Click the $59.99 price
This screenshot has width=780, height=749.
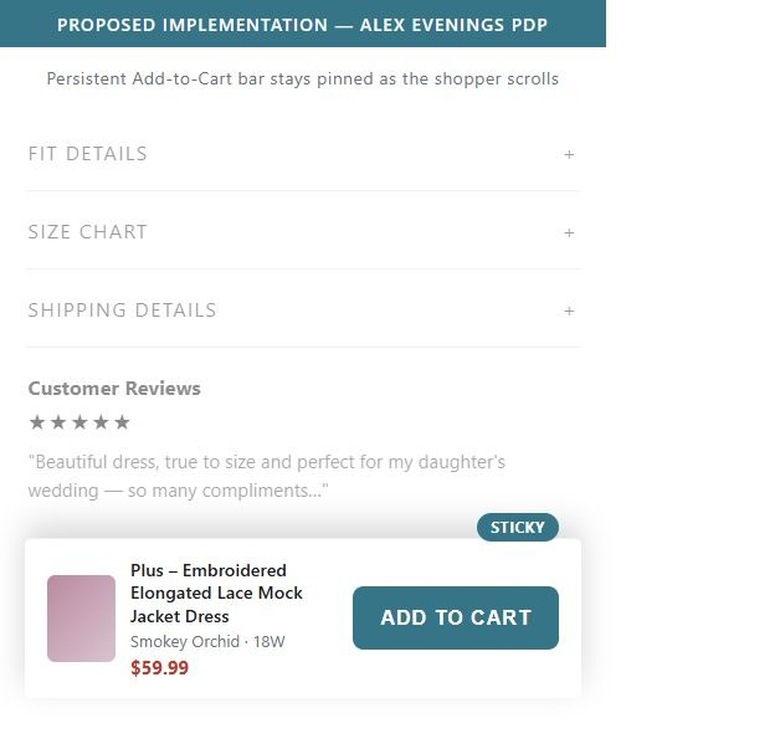160,668
